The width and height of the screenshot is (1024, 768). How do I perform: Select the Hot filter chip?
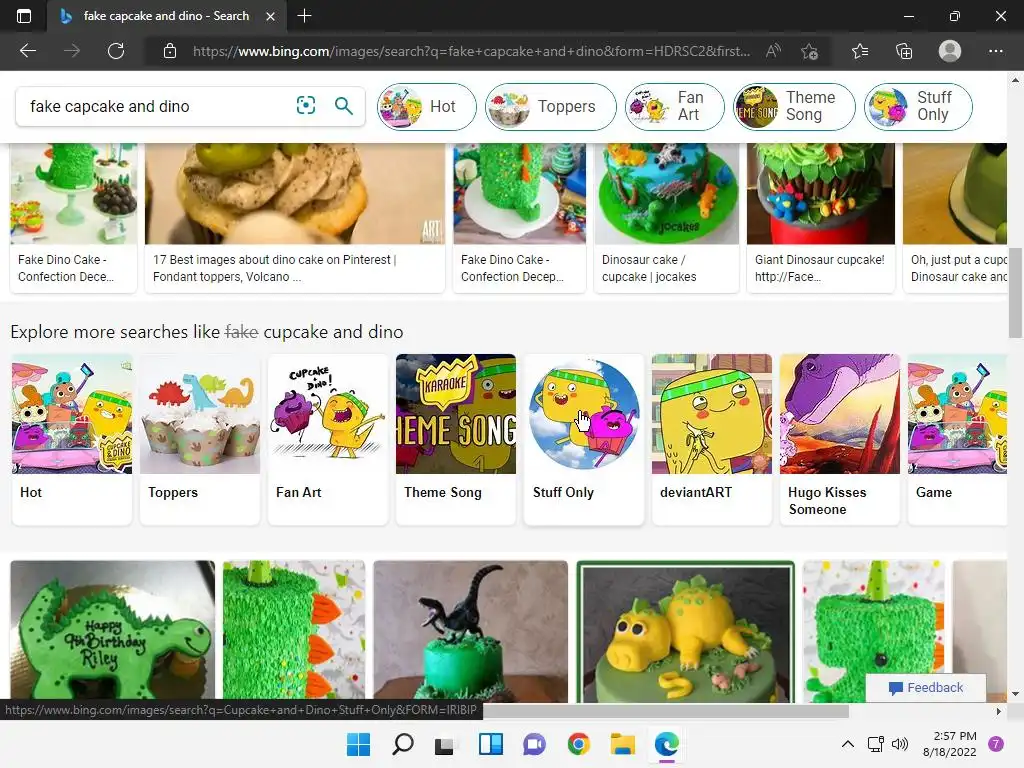tap(426, 106)
